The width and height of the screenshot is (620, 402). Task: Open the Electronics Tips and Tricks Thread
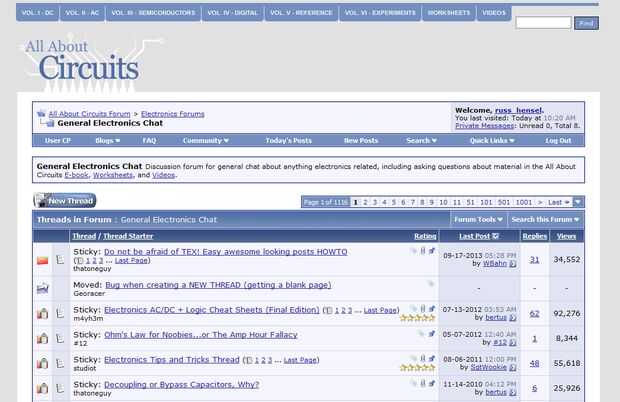pos(172,360)
